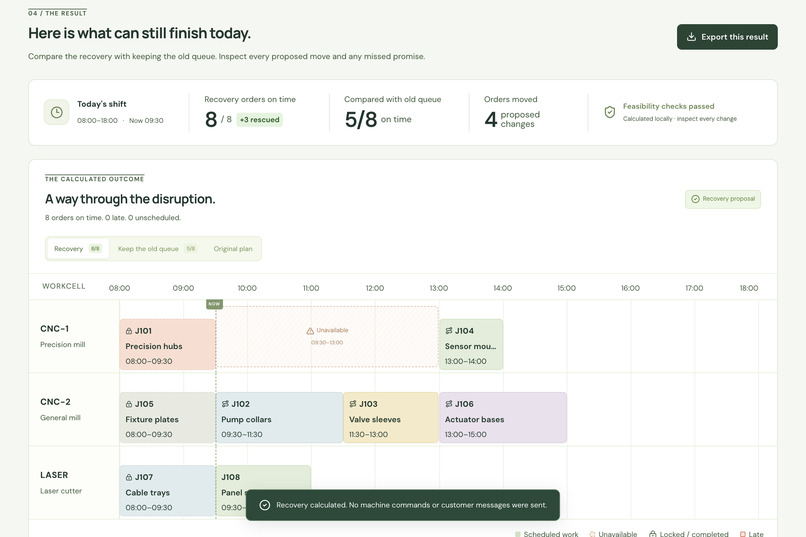Click the 04 / THE RESULT section label
This screenshot has width=806, height=537.
point(57,13)
